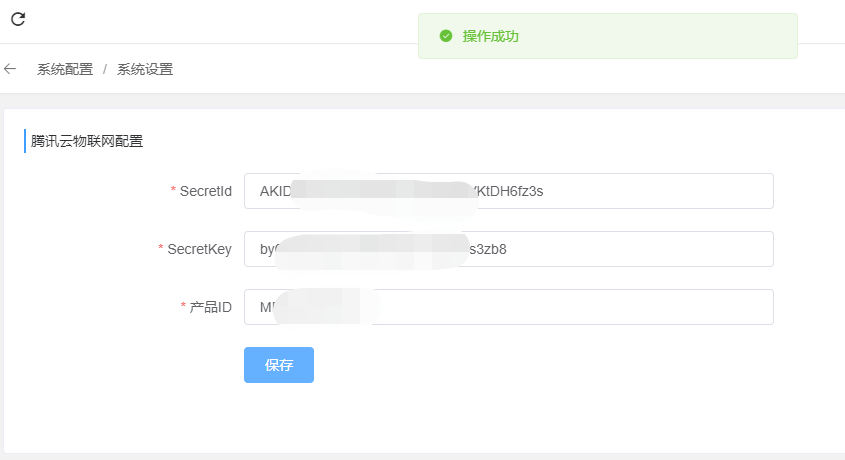This screenshot has width=845, height=460.
Task: Select the 系统设置 breadcrumb item
Action: point(145,69)
